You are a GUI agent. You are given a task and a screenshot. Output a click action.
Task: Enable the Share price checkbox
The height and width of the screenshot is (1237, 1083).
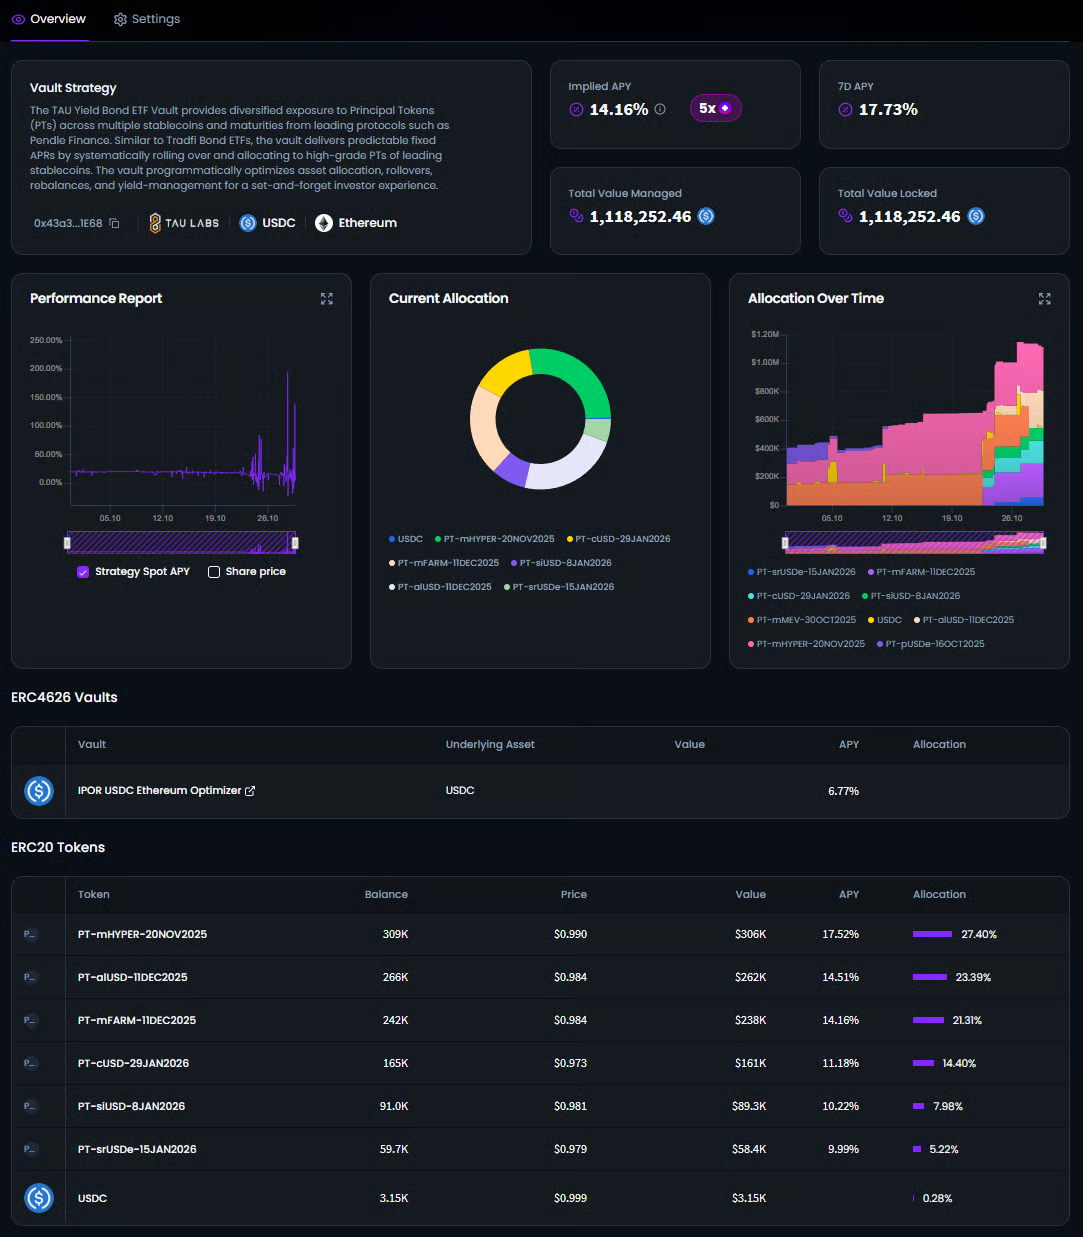point(214,572)
